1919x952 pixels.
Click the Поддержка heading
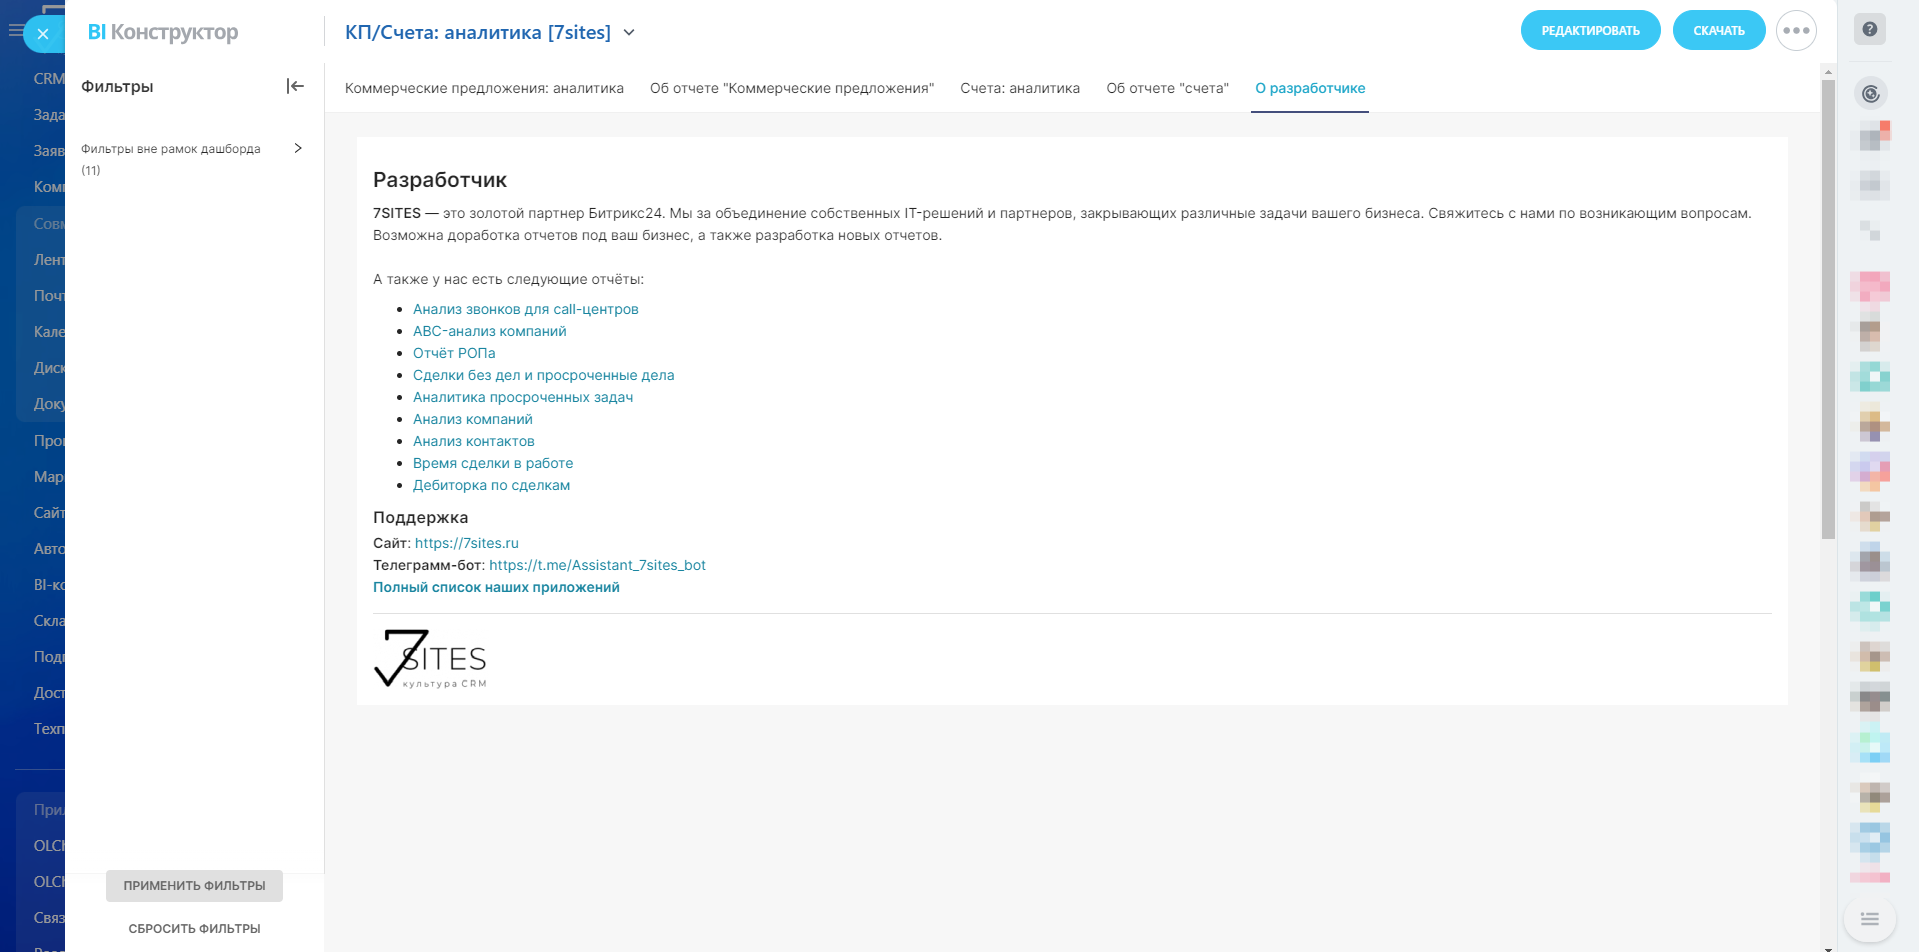pos(421,517)
